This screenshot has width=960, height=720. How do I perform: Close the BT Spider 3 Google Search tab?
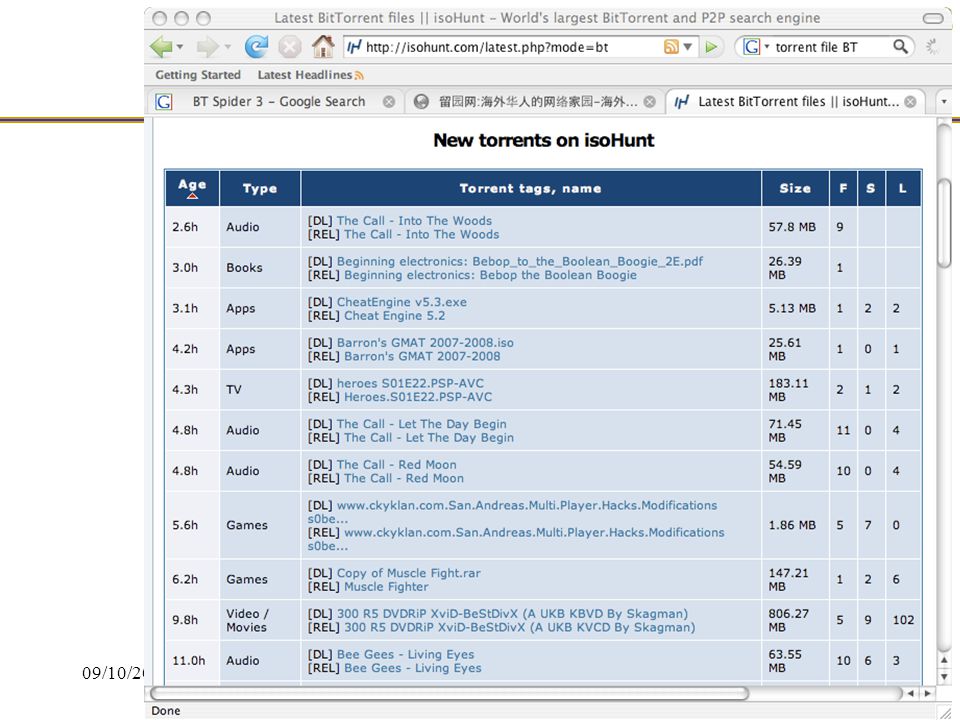(389, 102)
